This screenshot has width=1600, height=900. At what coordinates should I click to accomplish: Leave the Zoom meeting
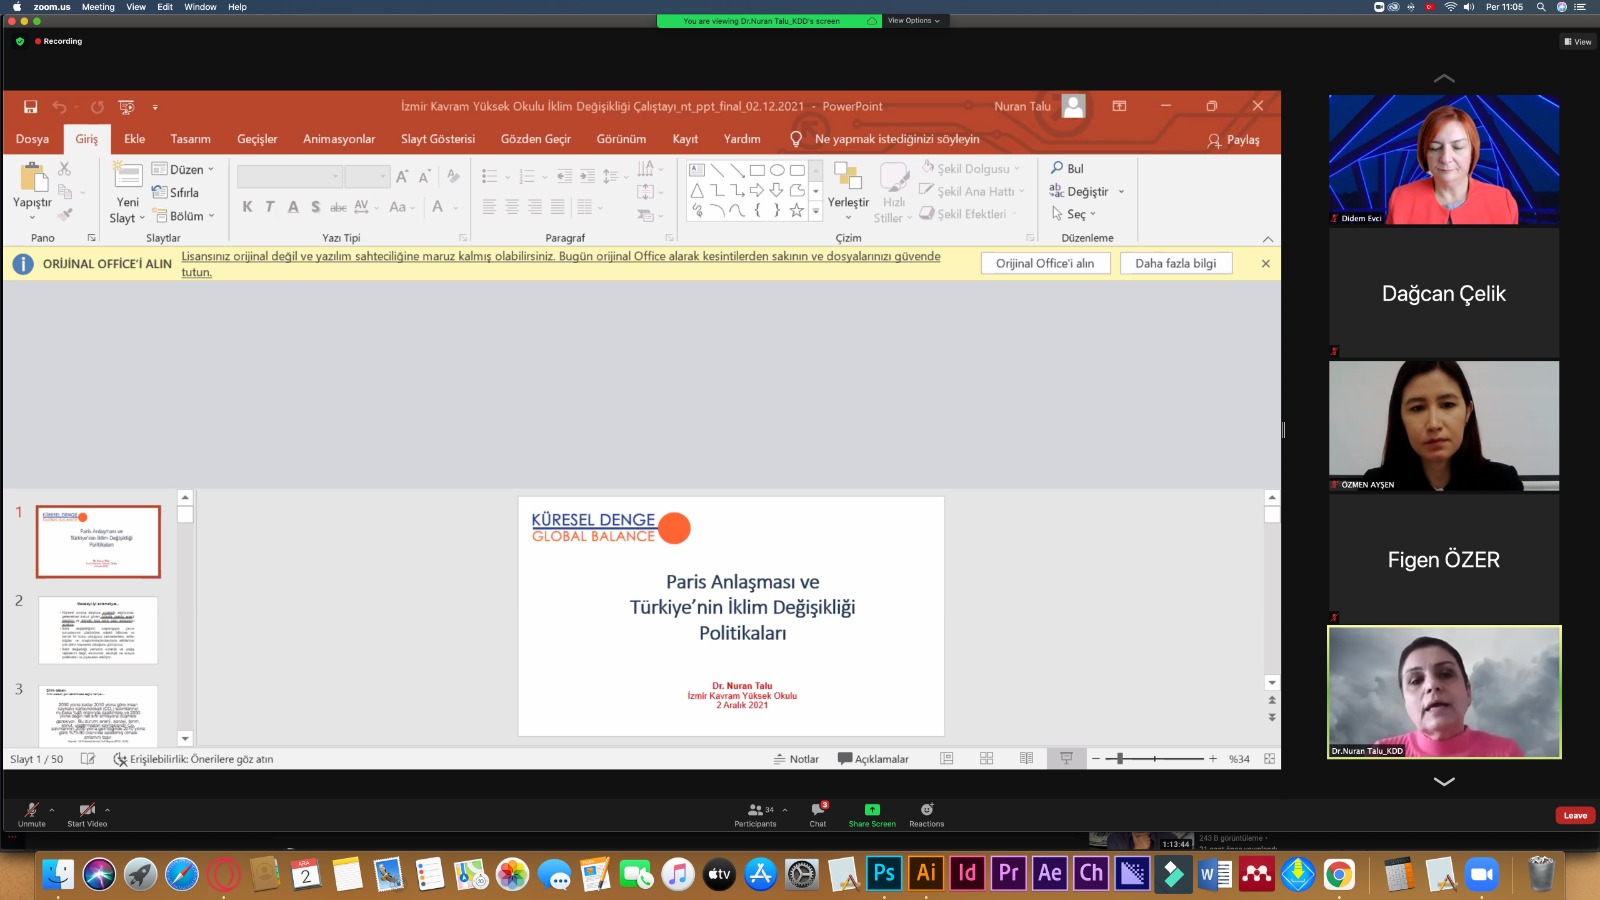(1575, 816)
